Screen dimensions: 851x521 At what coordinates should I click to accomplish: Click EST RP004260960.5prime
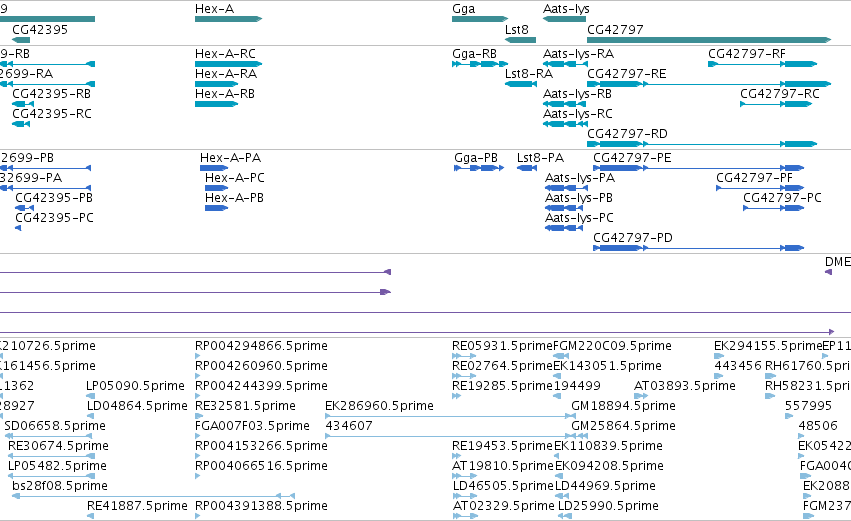coord(261,366)
